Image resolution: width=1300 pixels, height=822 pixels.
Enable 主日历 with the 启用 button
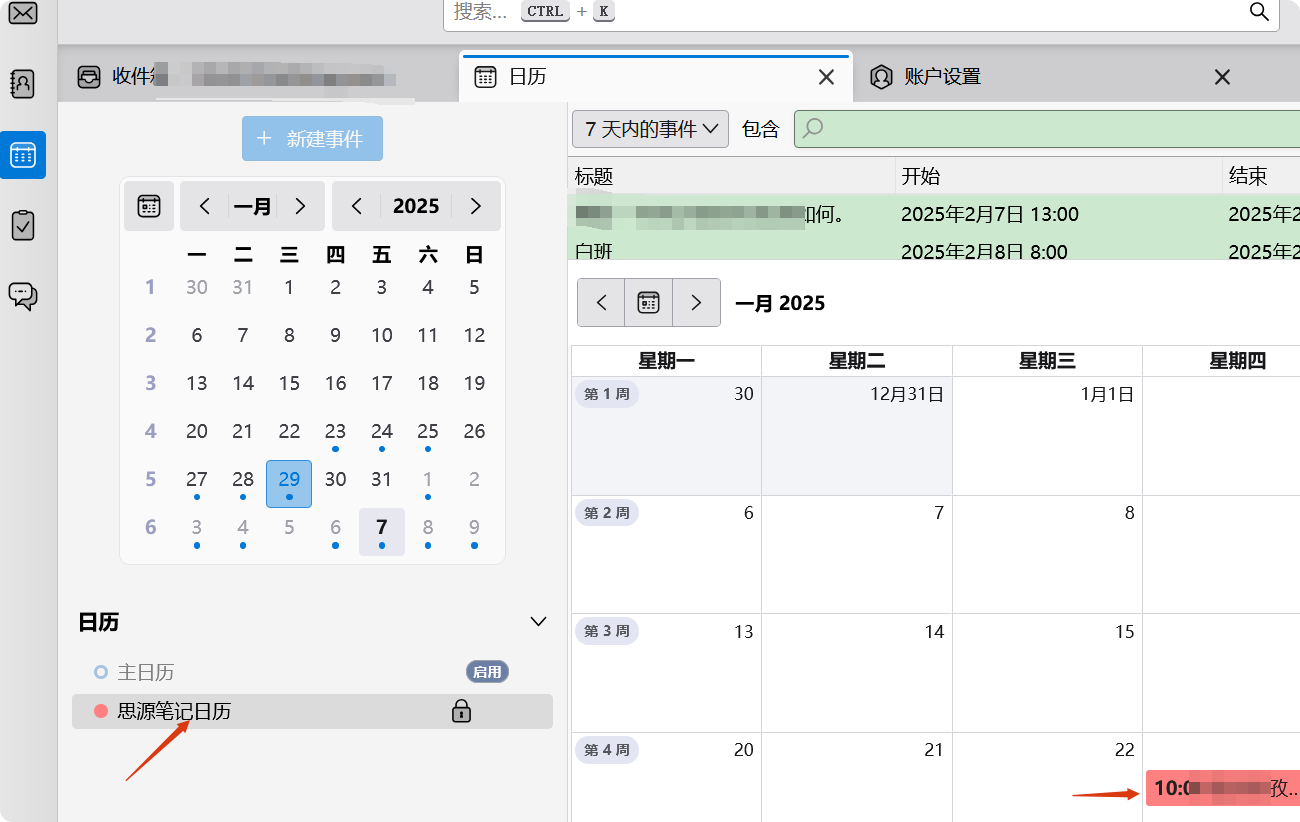click(x=487, y=672)
